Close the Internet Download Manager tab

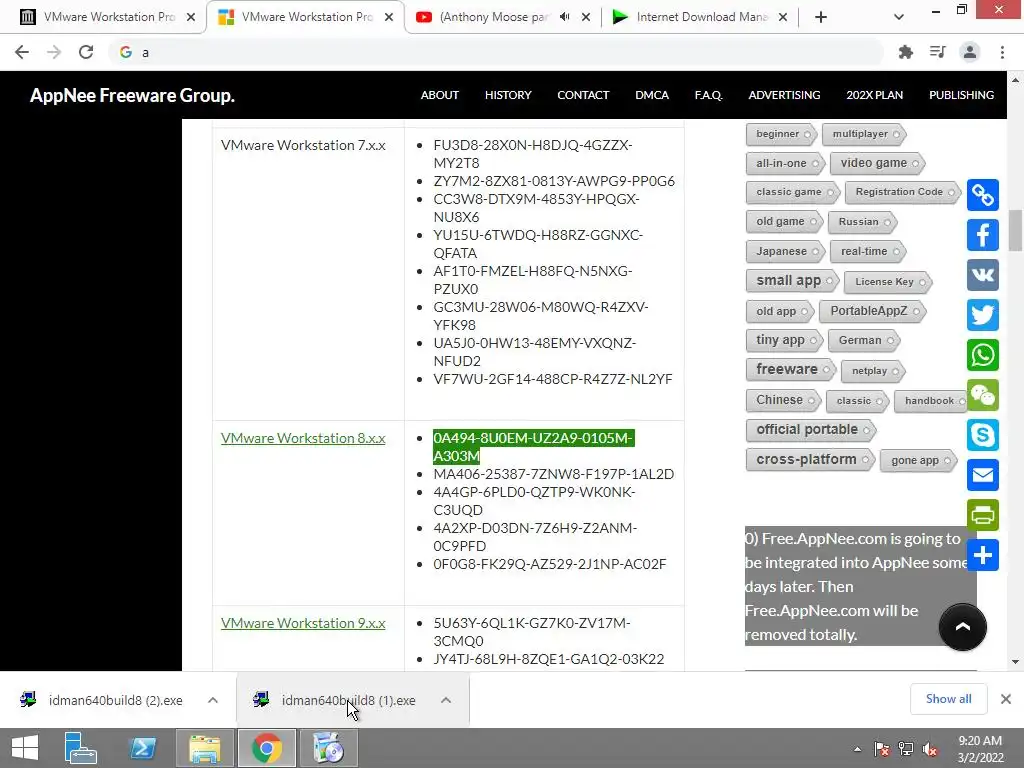point(783,17)
